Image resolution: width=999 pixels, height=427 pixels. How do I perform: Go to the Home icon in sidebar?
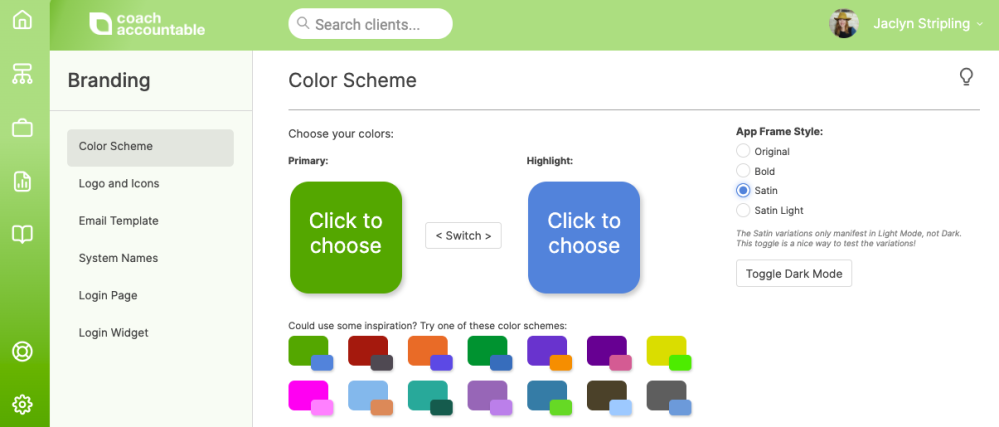22,20
